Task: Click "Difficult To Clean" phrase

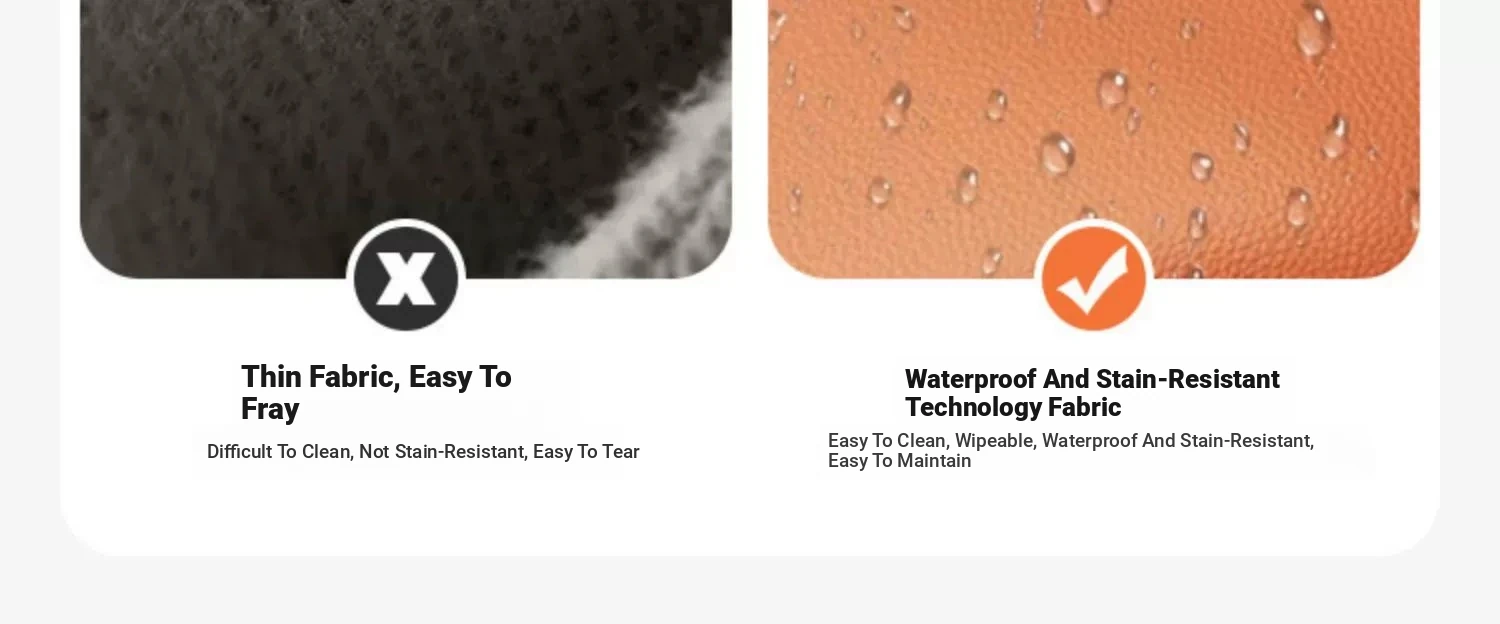Action: point(279,452)
